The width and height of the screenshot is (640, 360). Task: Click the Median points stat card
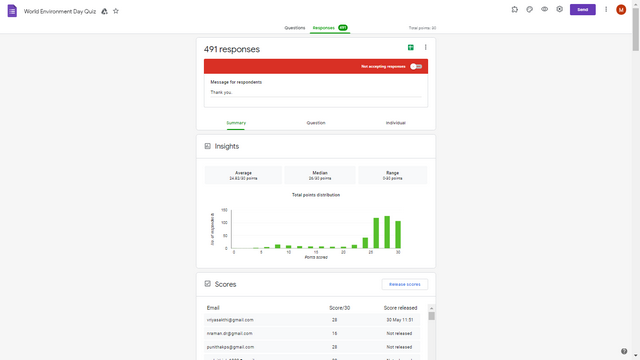tap(320, 175)
